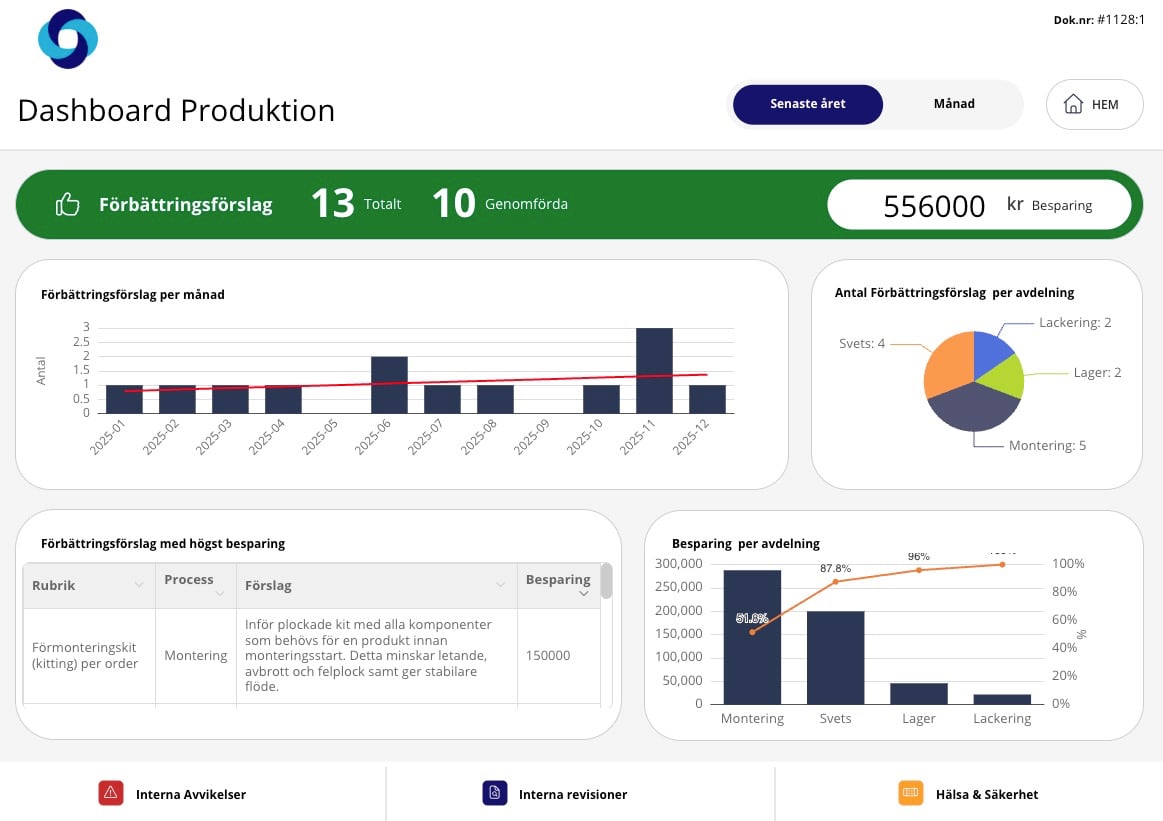The width and height of the screenshot is (1163, 821).
Task: Click the 2025-12 bar in monthly chart
Action: (707, 399)
